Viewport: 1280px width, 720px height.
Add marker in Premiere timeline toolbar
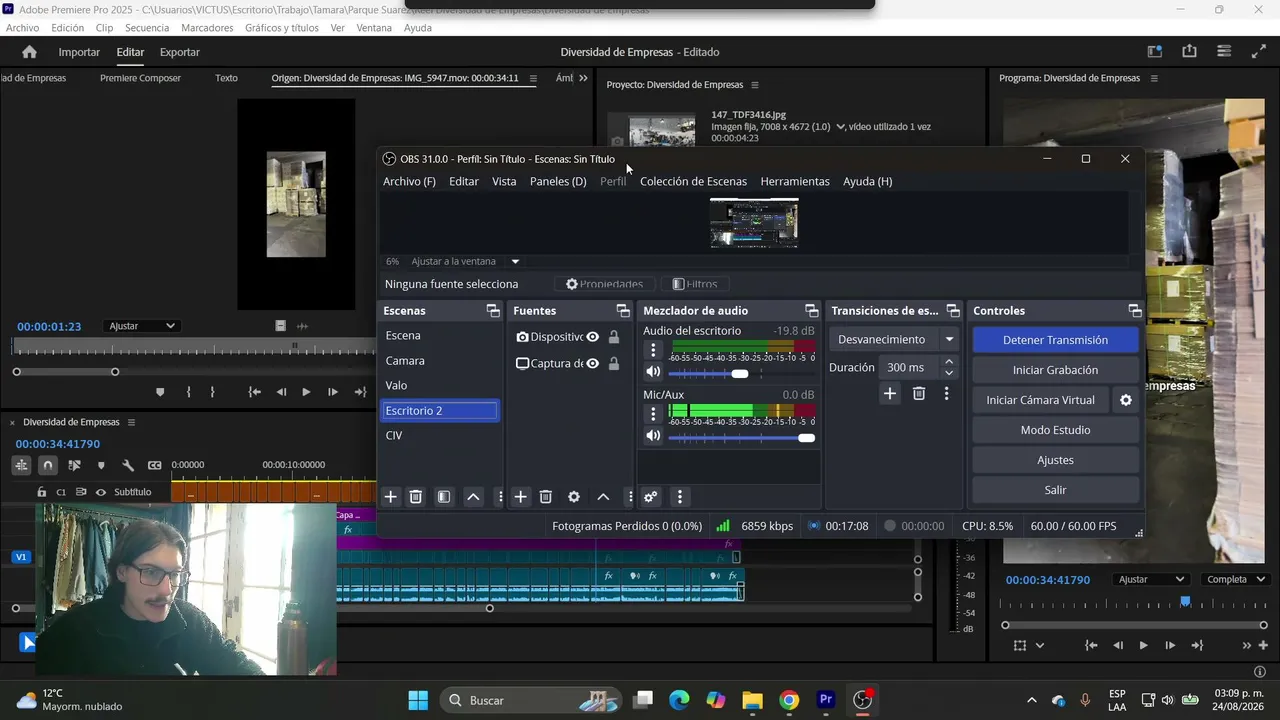tap(101, 465)
